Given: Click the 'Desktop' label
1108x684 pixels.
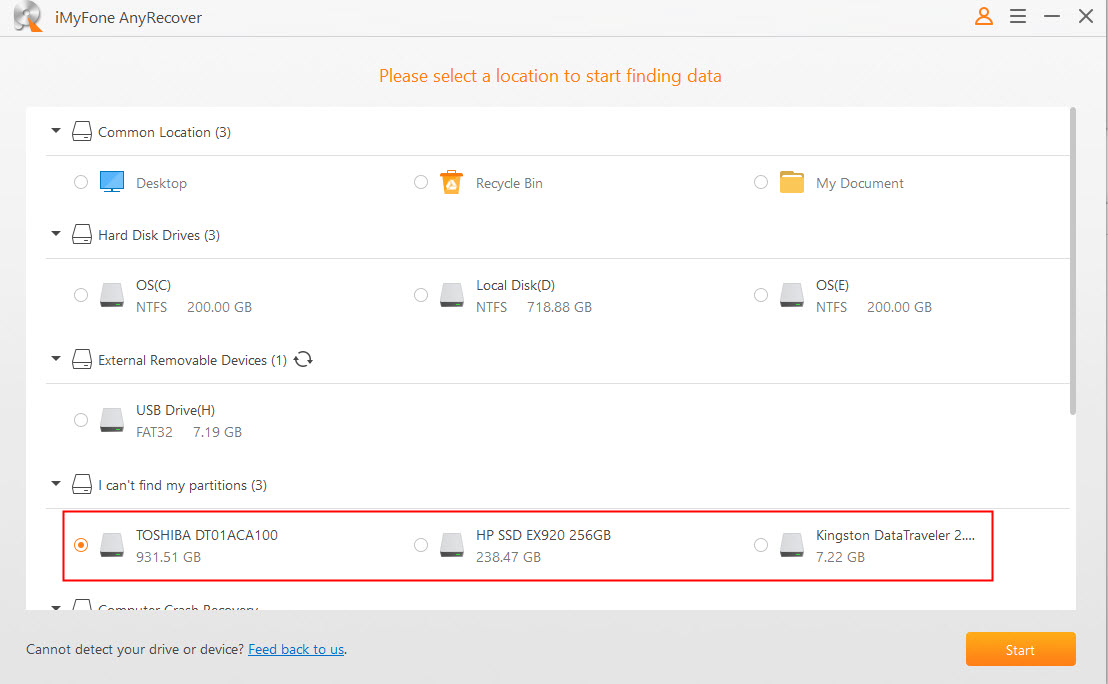Looking at the screenshot, I should [162, 183].
